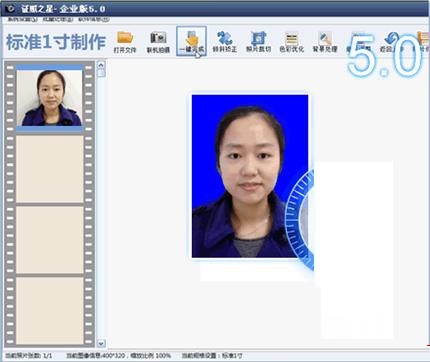Screen dimensions: 430x362
Task: Click the status bar photo count 1/1
Action: pyautogui.click(x=29, y=356)
